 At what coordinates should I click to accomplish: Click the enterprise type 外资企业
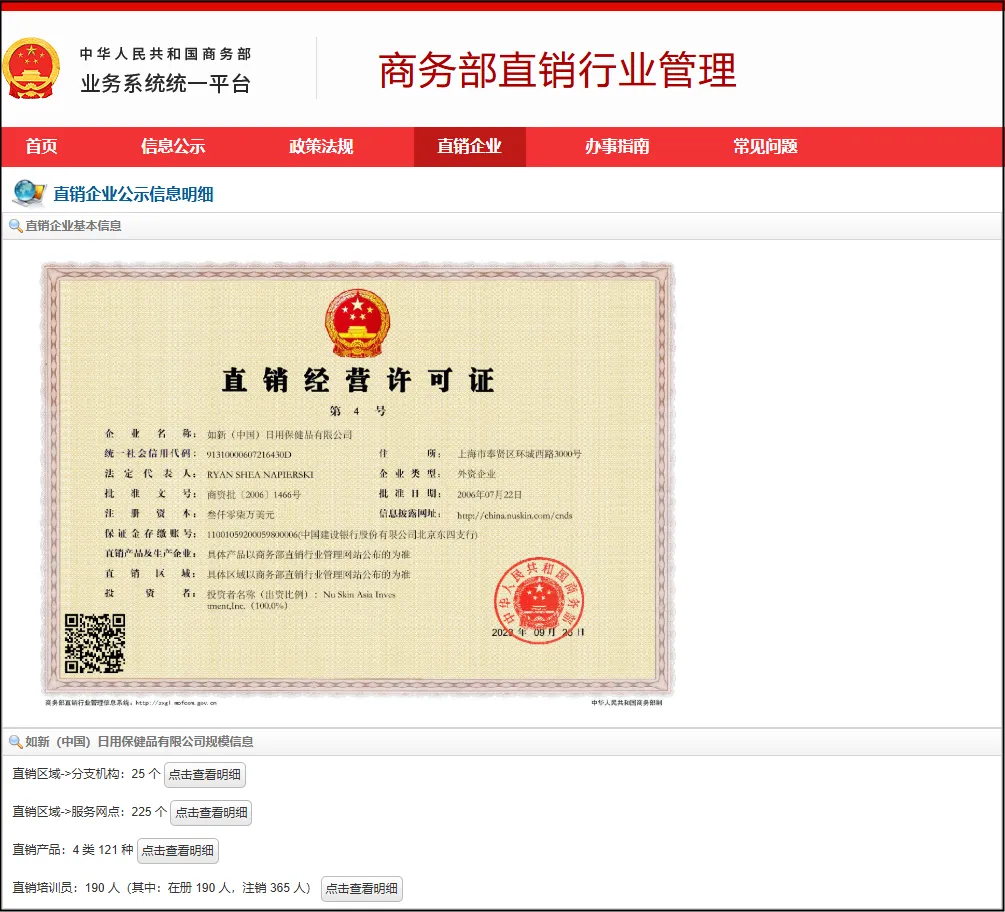(x=476, y=474)
